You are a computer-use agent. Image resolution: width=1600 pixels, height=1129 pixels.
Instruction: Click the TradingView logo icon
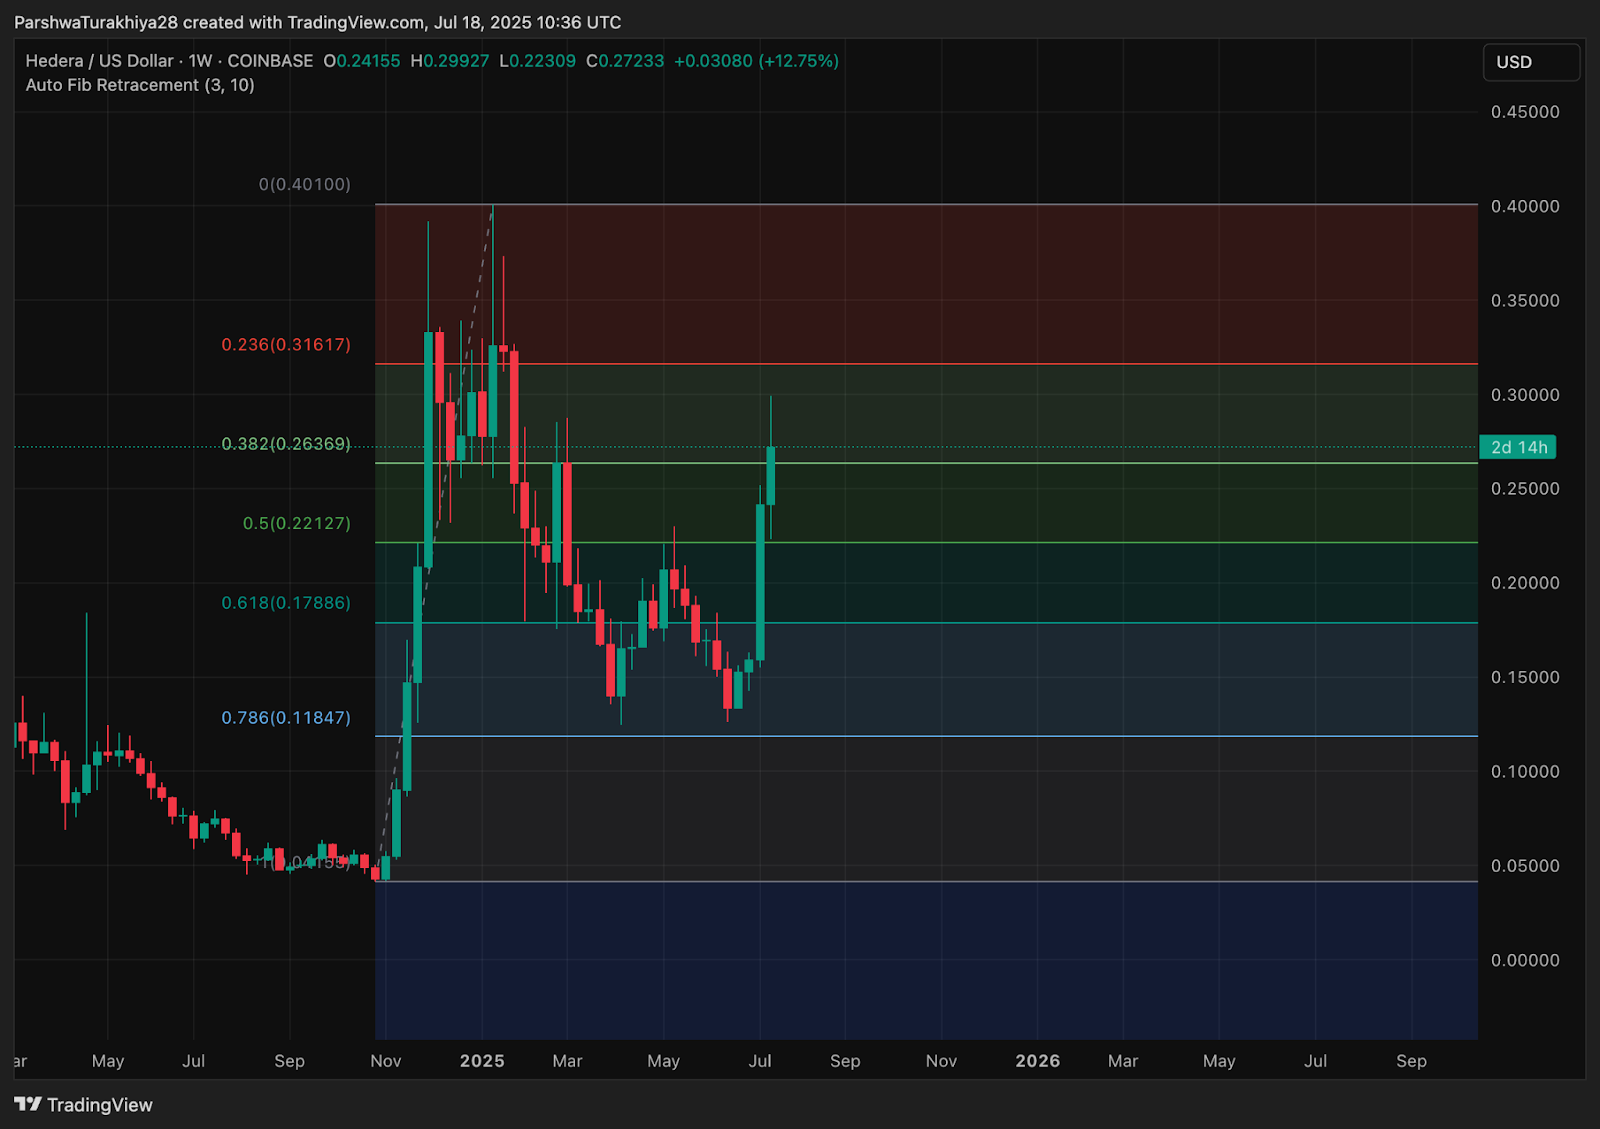pos(28,1104)
